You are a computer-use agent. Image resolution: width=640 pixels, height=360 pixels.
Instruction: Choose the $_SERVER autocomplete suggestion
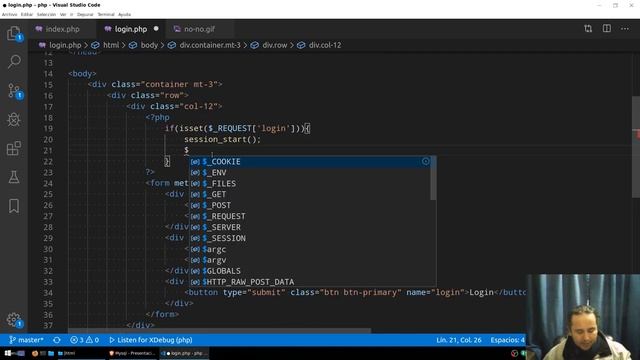(309, 227)
